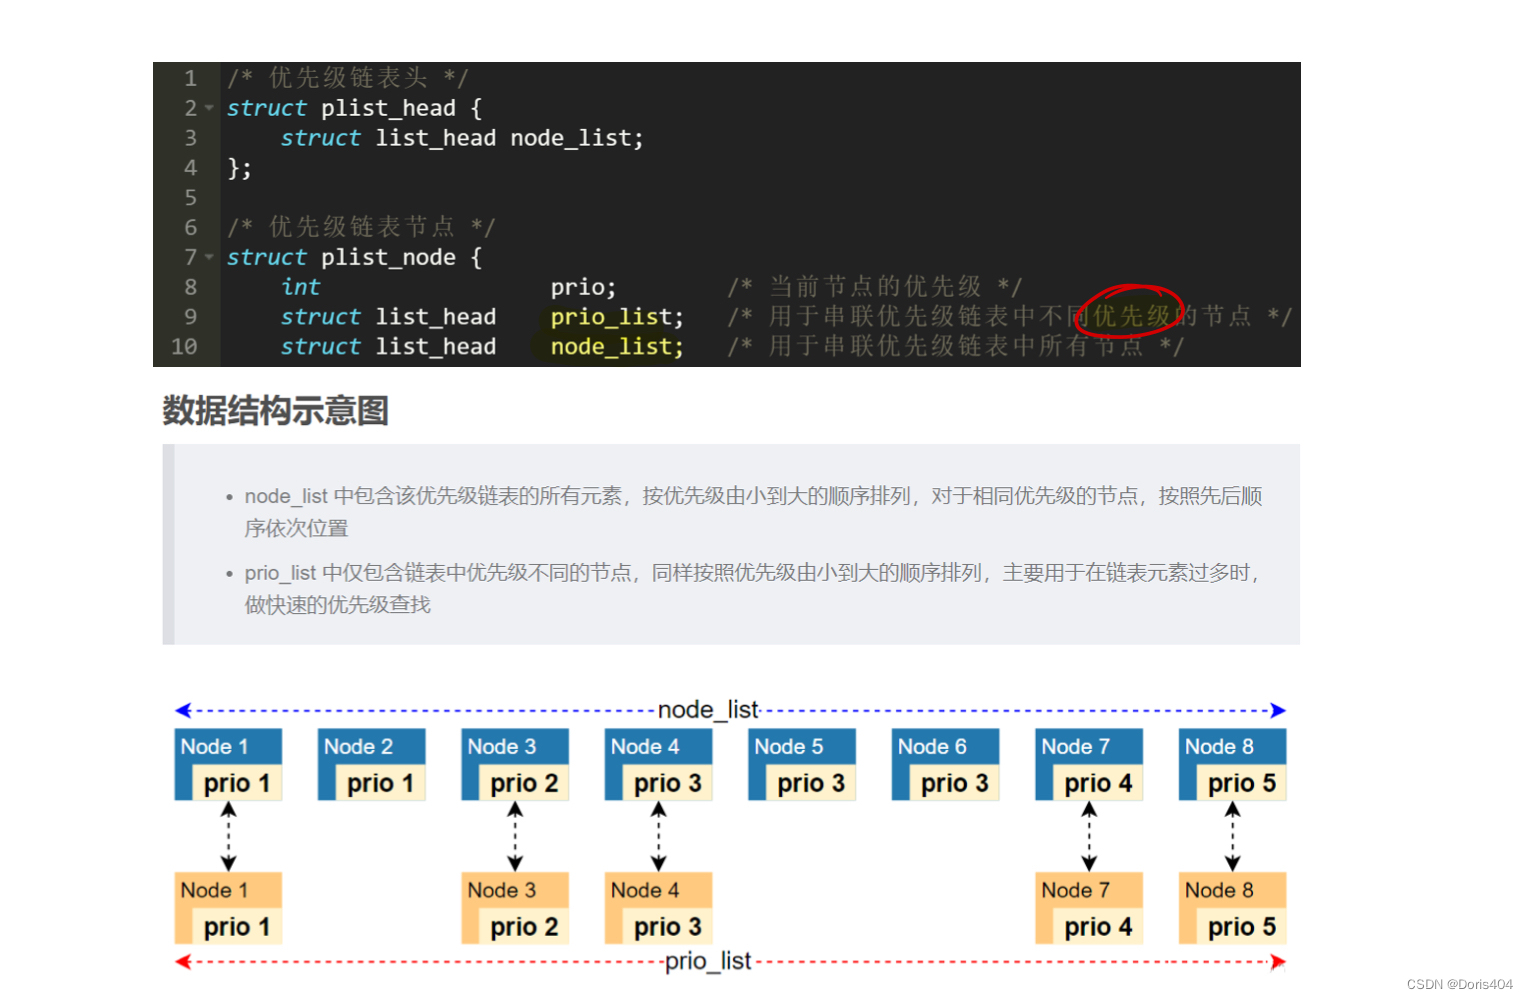This screenshot has height=999, width=1528.
Task: Click highlighted 'prio_list;' on line 9
Action: (617, 317)
